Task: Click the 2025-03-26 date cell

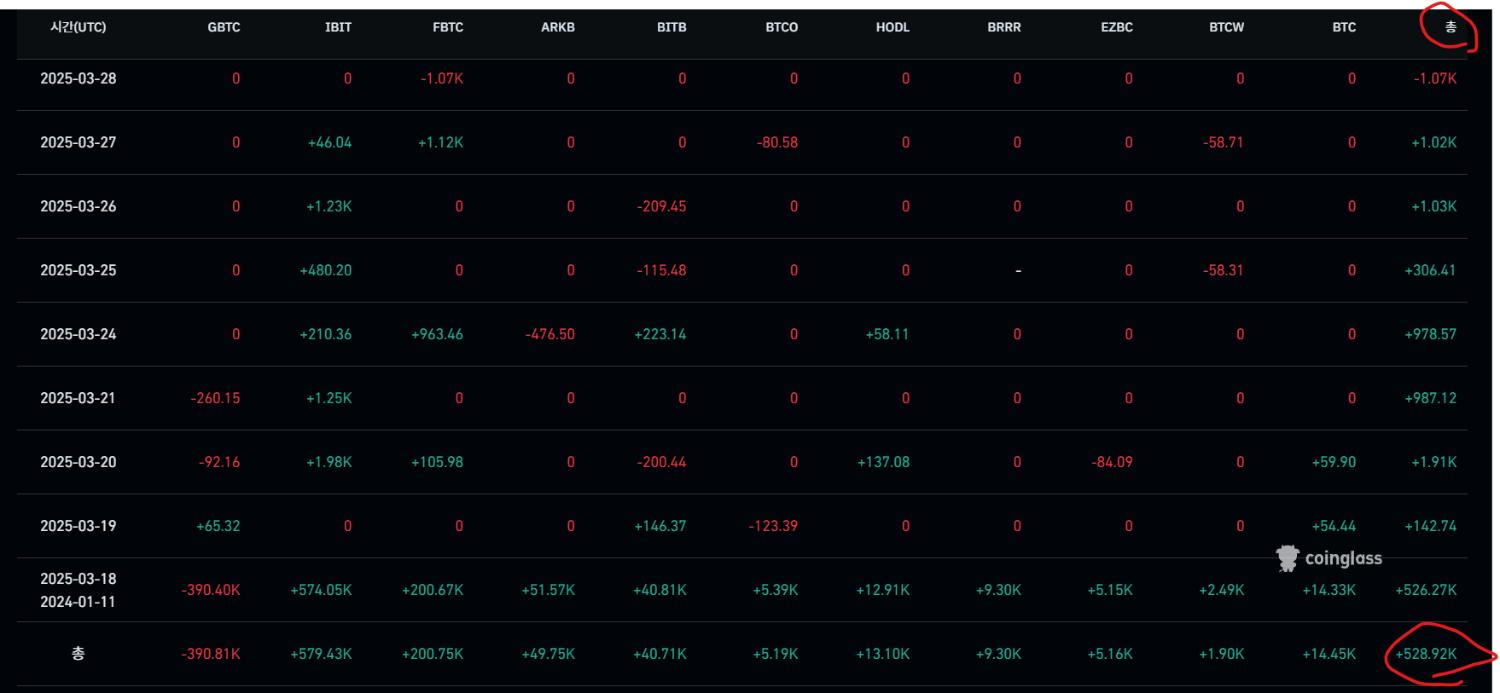Action: pos(78,206)
